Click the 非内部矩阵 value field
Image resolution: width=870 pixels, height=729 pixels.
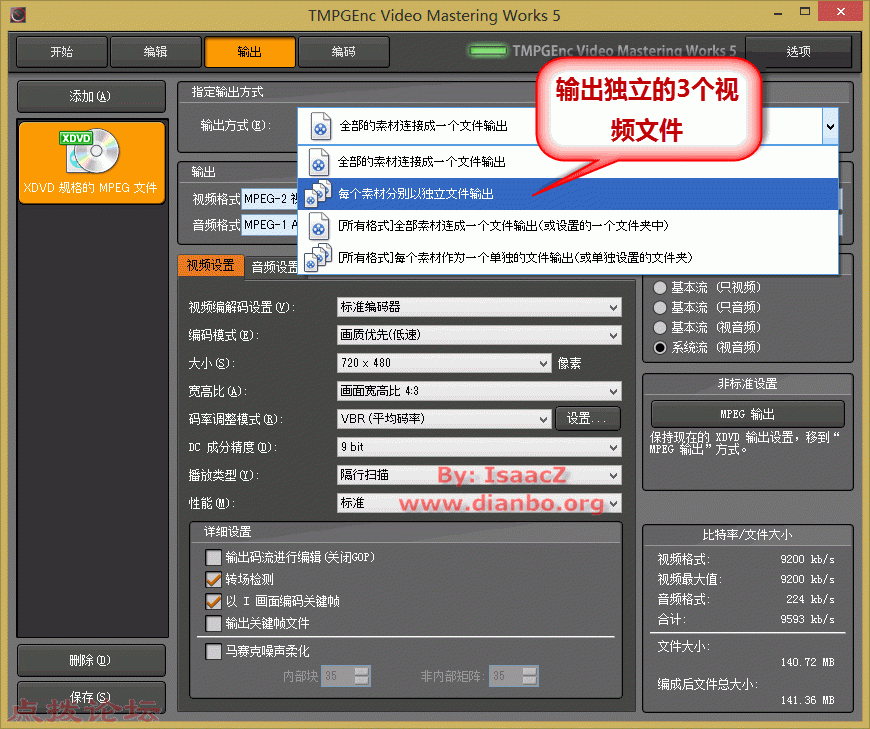click(x=505, y=676)
